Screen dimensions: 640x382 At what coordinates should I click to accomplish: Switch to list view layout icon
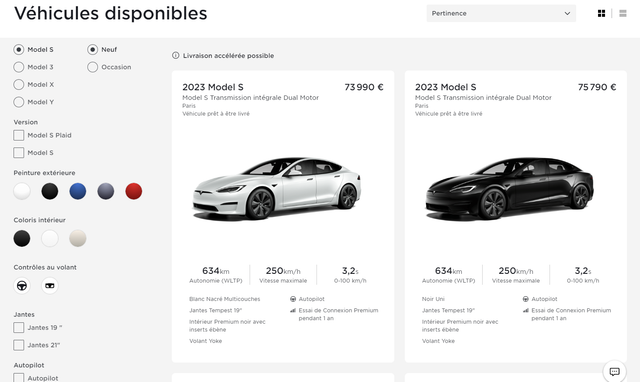click(622, 13)
